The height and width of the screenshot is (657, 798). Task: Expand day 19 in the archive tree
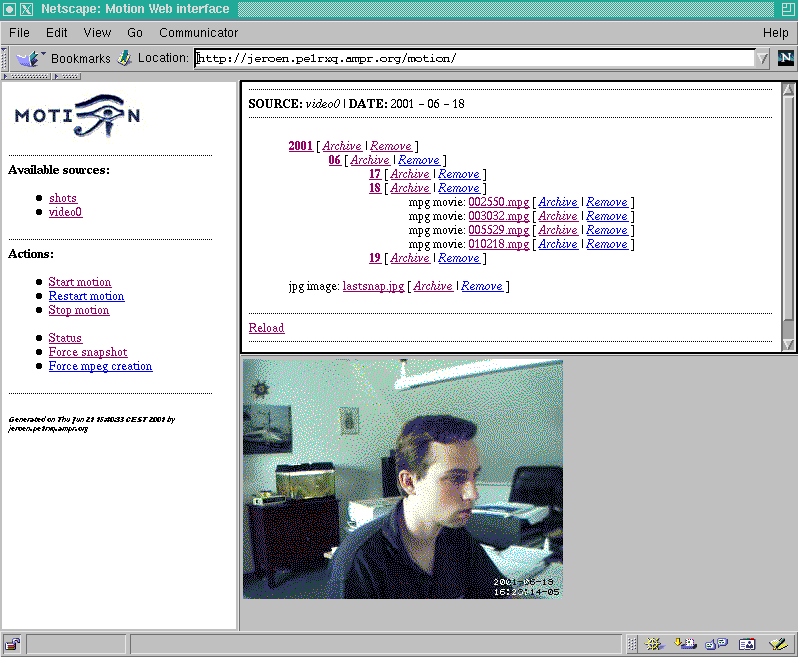[x=375, y=258]
